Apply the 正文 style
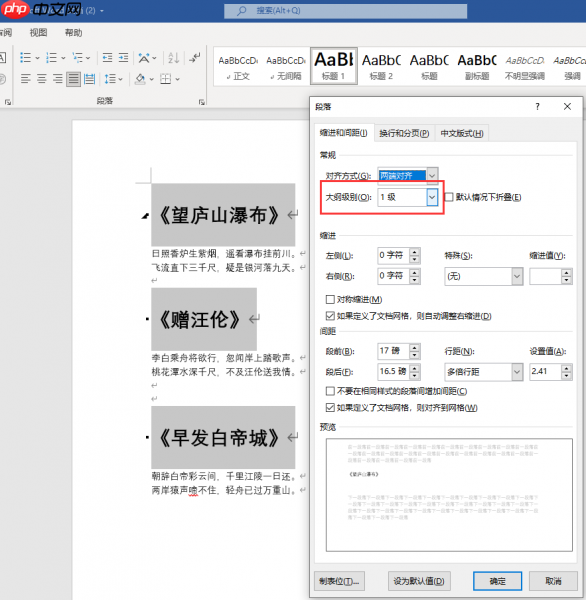The height and width of the screenshot is (600, 586). (x=238, y=66)
